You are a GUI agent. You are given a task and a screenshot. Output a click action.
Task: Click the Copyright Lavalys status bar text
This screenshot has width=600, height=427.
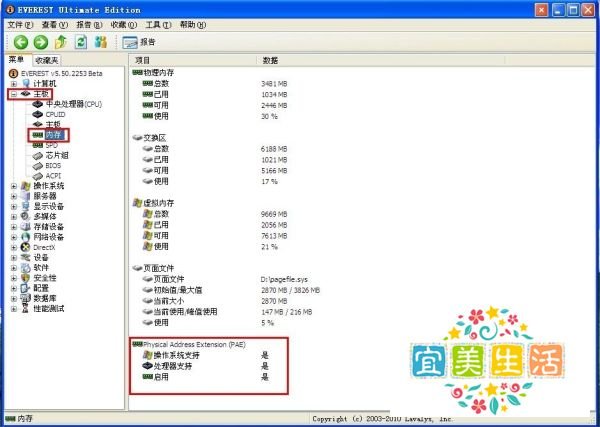[x=382, y=419]
